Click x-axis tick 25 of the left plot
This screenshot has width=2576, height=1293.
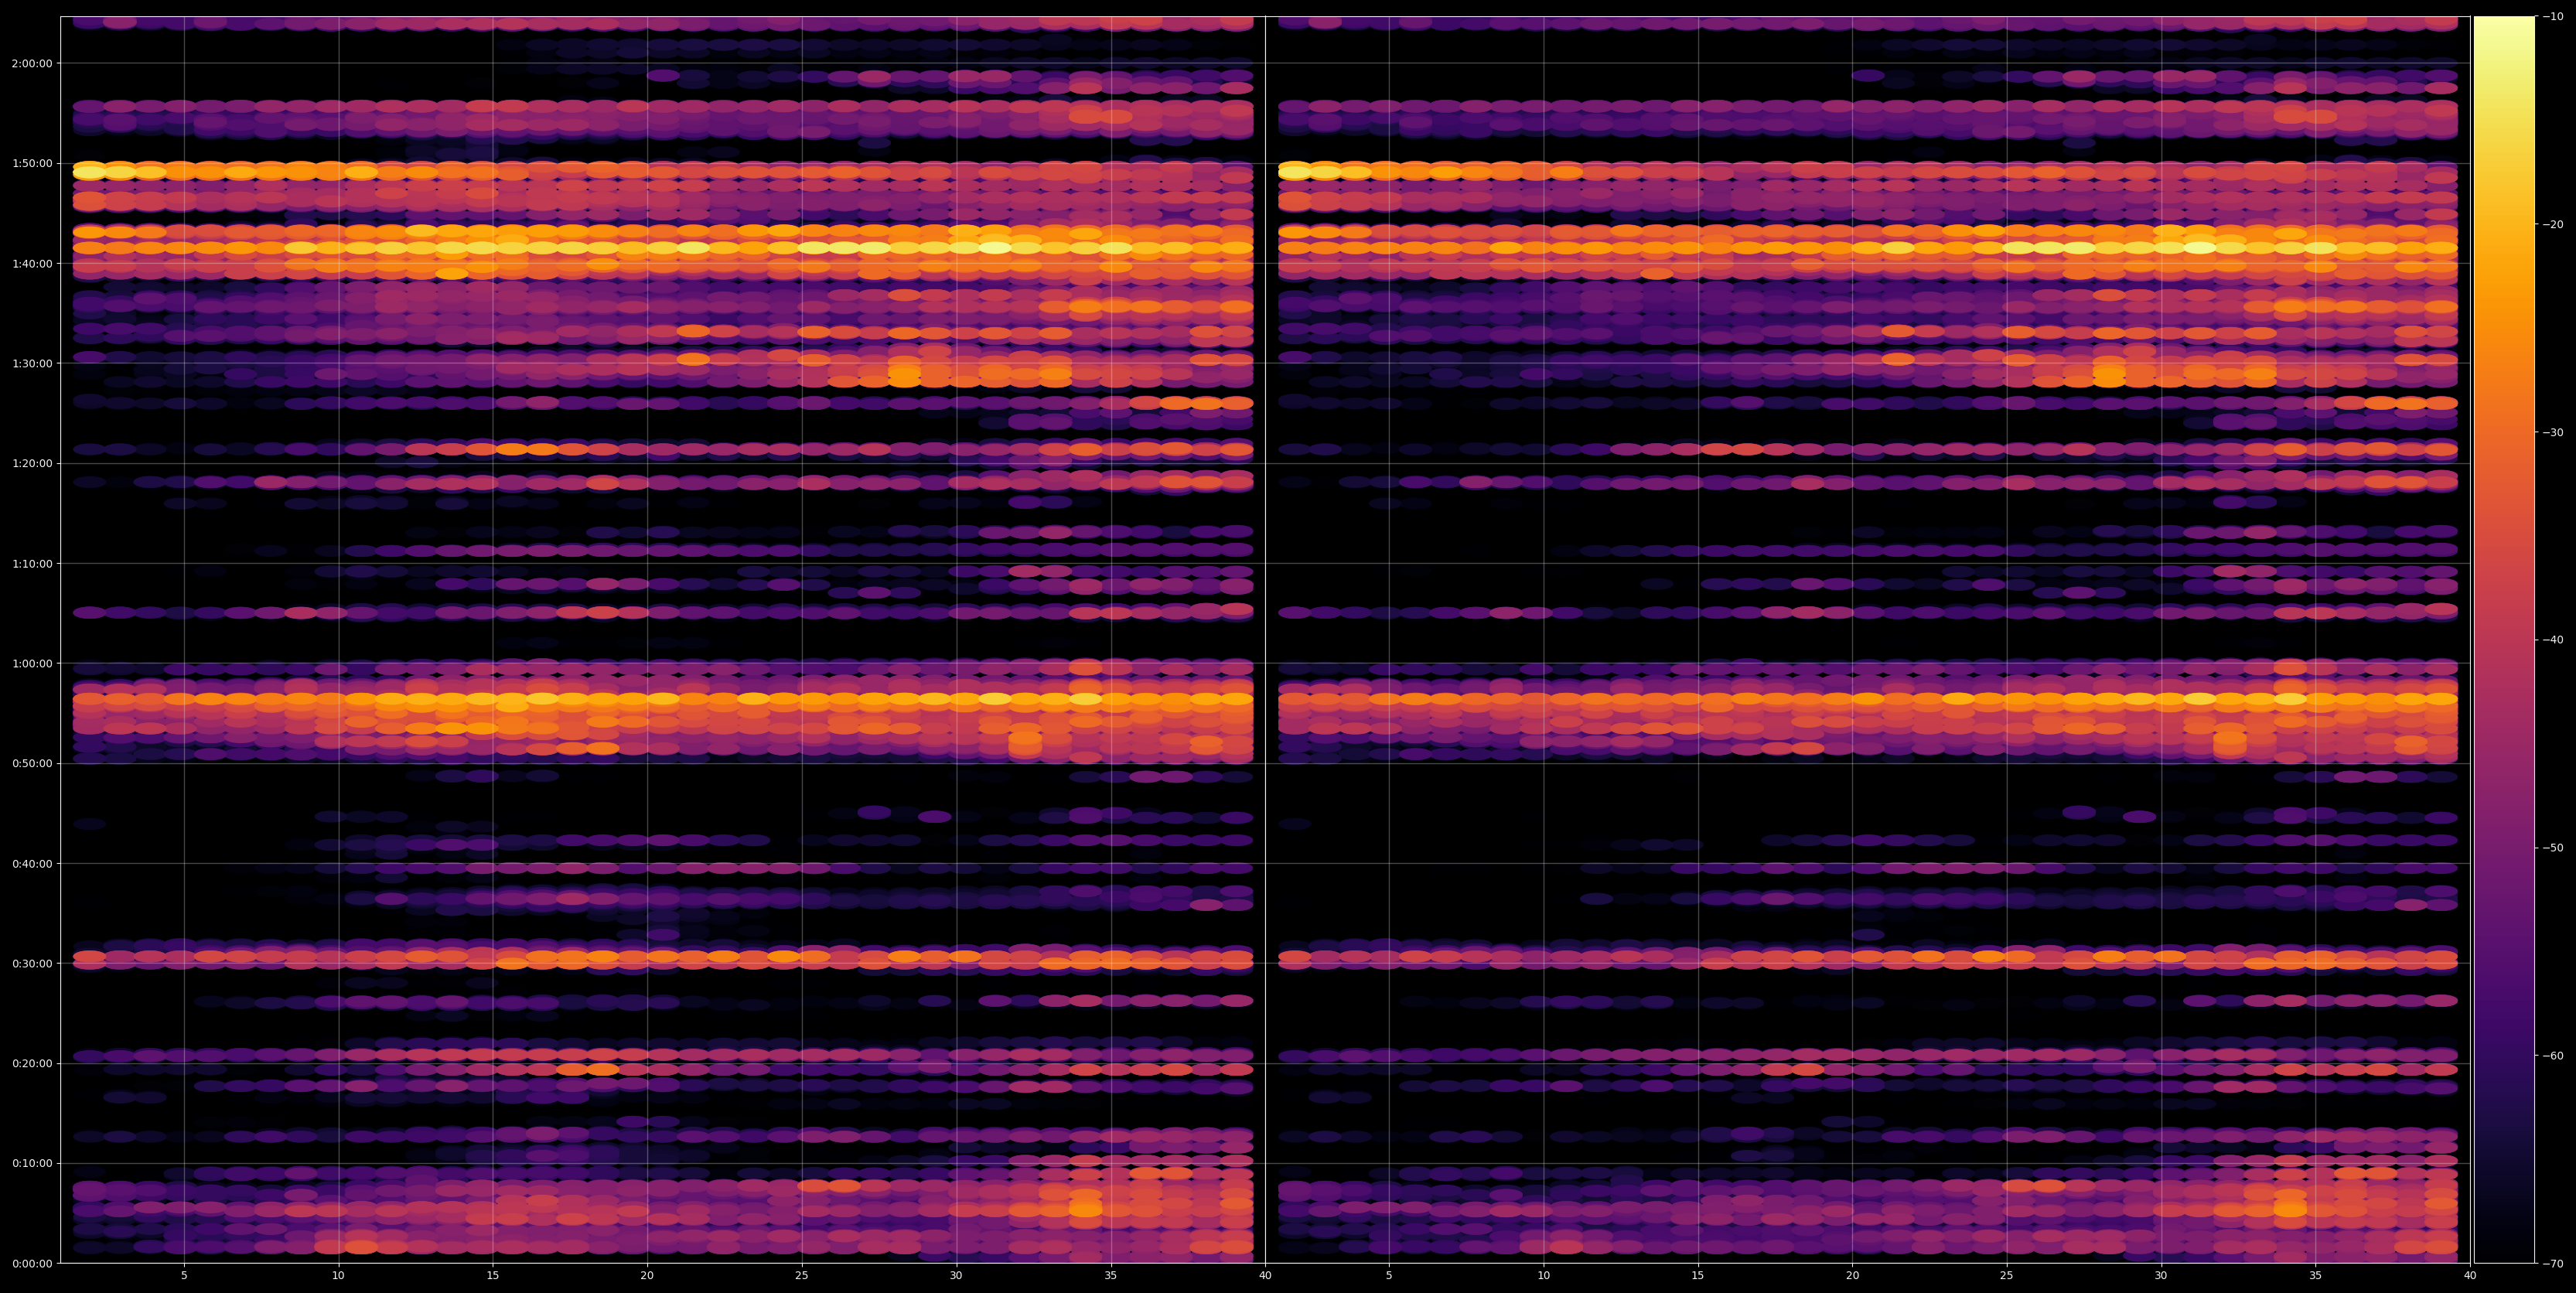[802, 1276]
